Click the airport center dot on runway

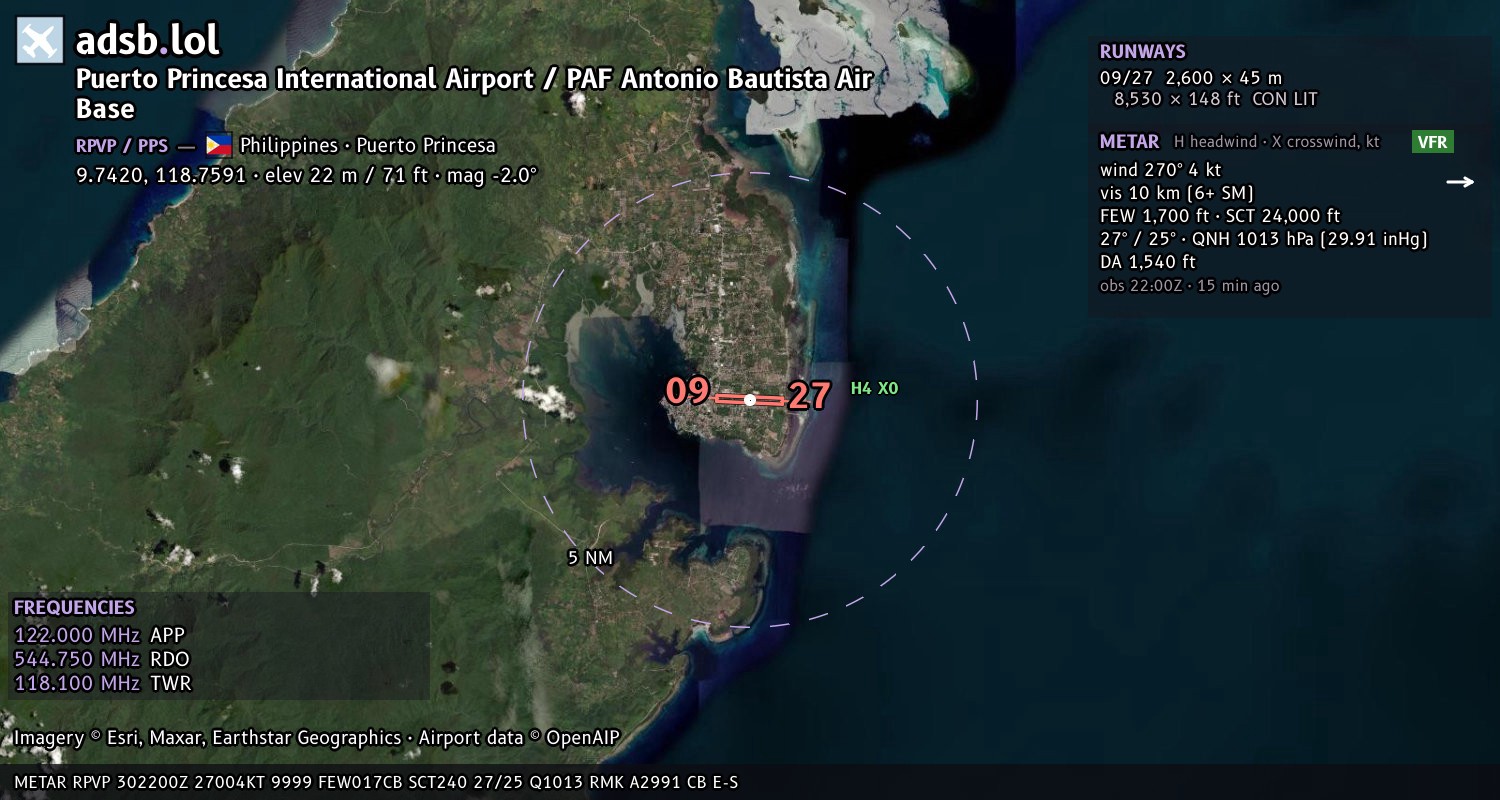click(750, 400)
